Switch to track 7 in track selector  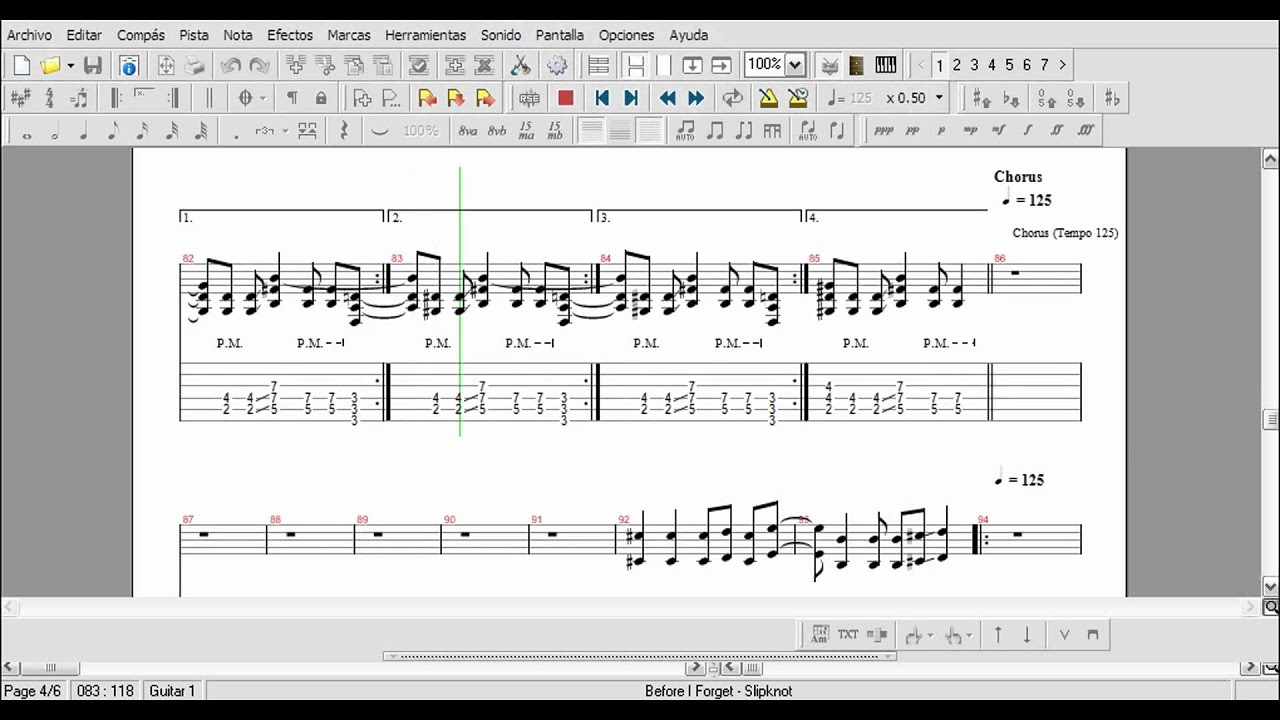click(x=1044, y=65)
